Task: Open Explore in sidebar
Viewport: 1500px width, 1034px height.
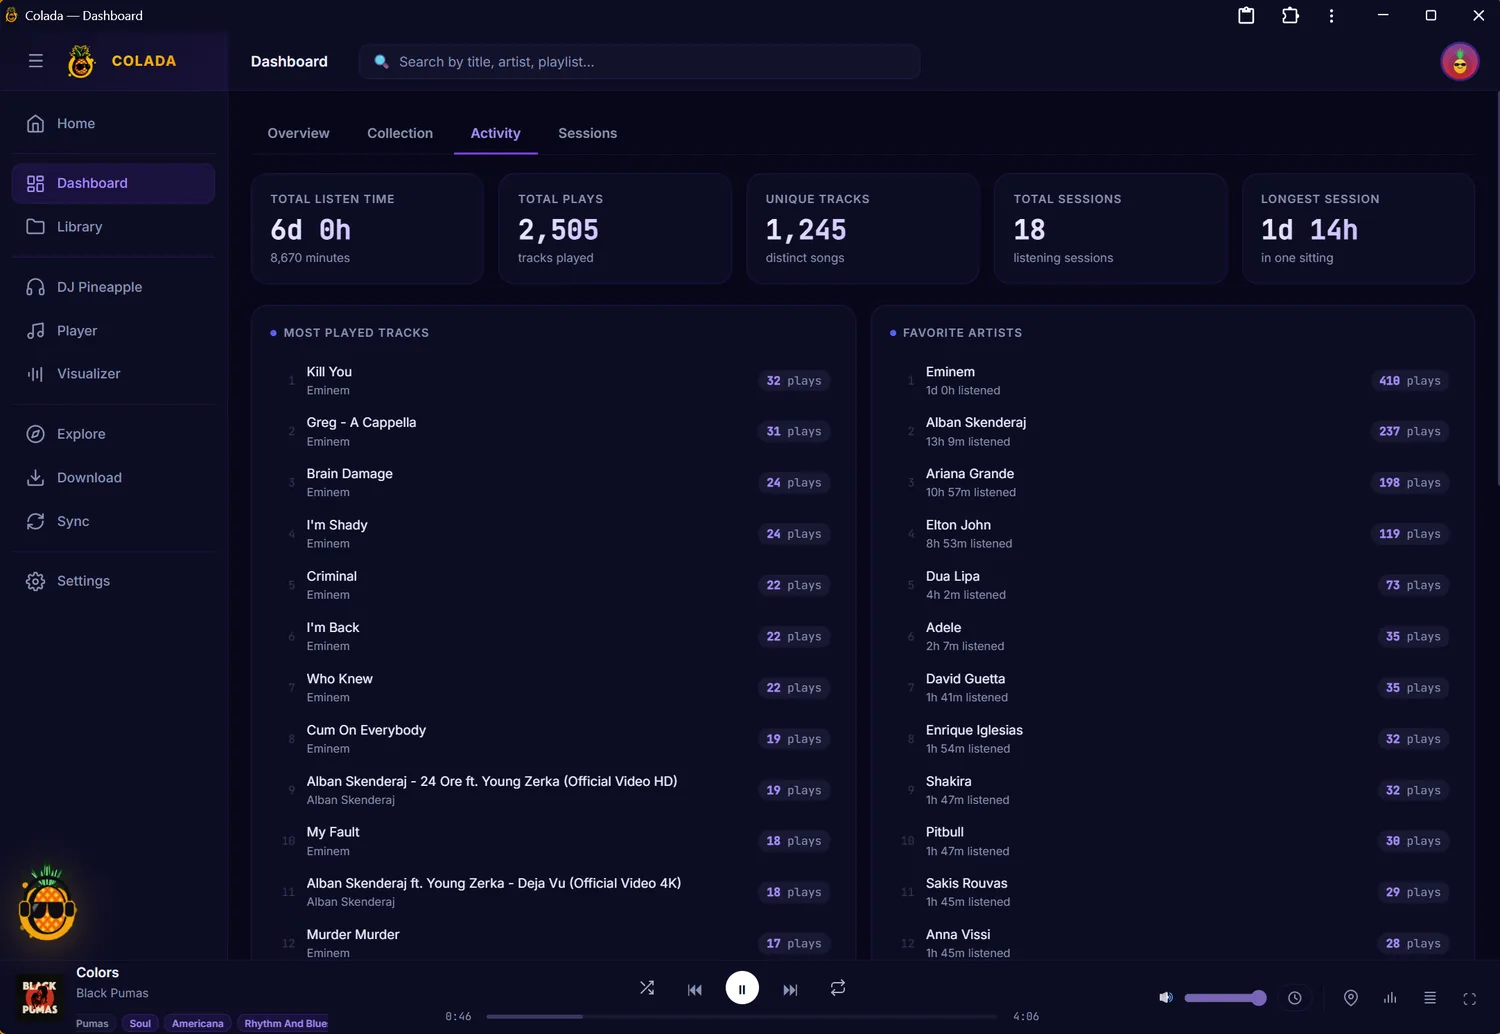Action: tap(113, 434)
